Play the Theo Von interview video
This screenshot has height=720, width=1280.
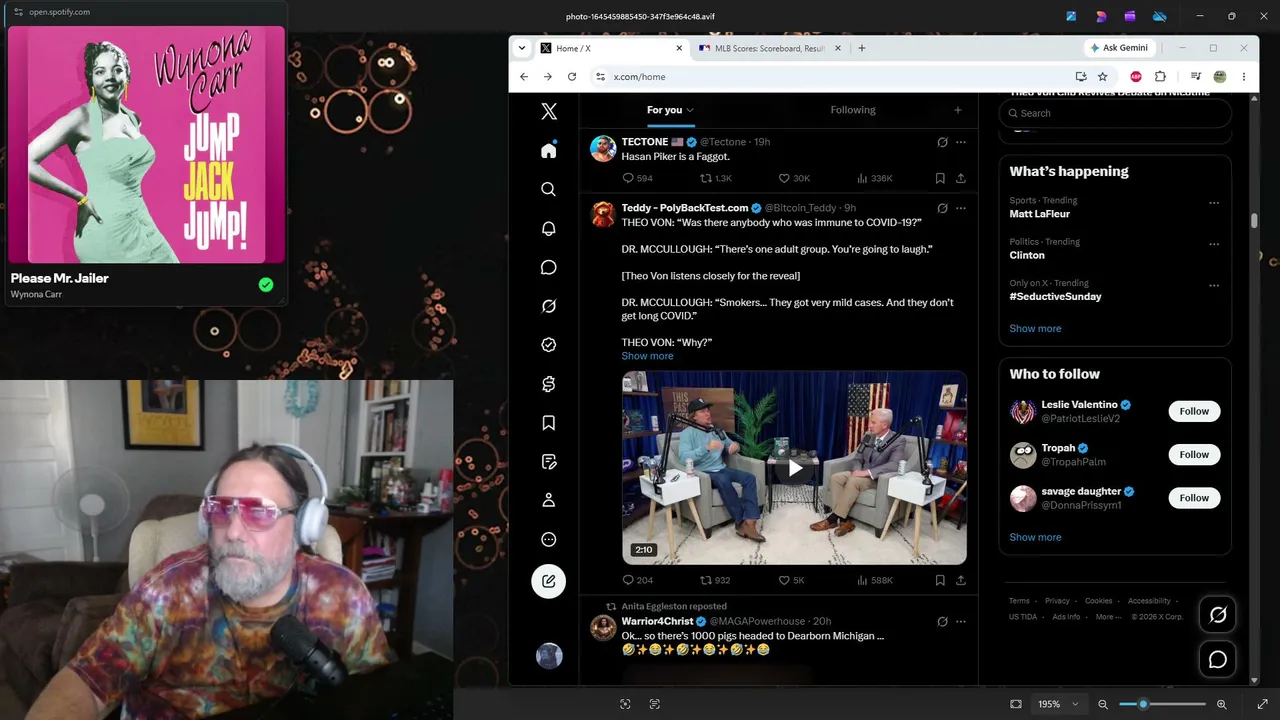(x=794, y=468)
